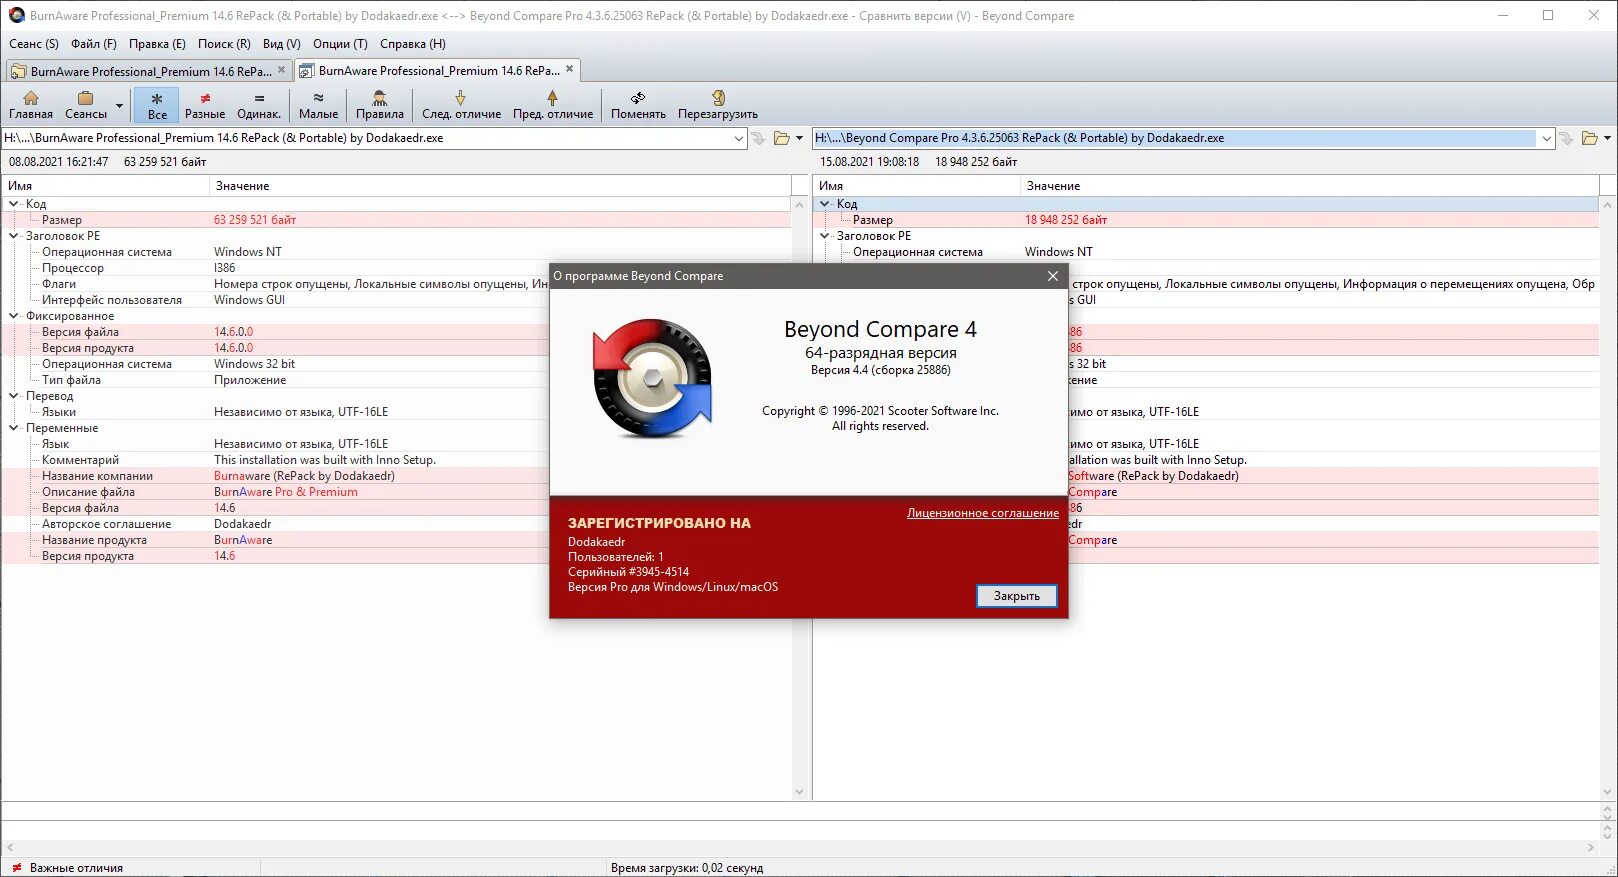Toggle the Одинак. same filter

coord(259,105)
